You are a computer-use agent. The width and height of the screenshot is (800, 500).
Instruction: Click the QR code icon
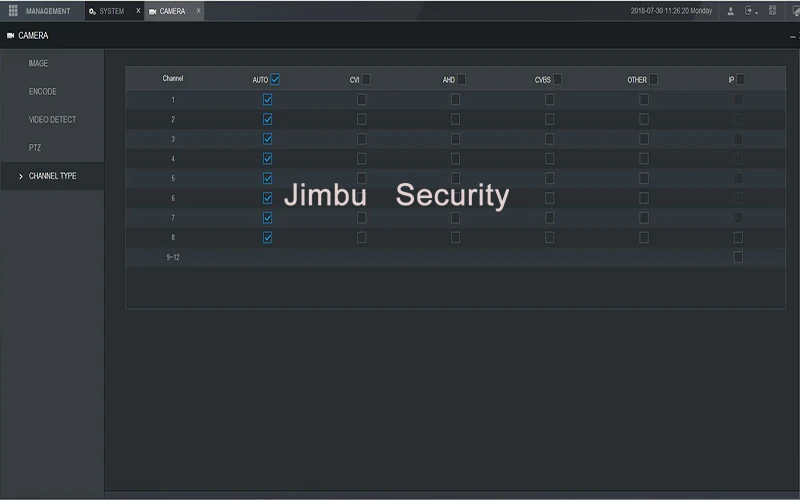[772, 11]
